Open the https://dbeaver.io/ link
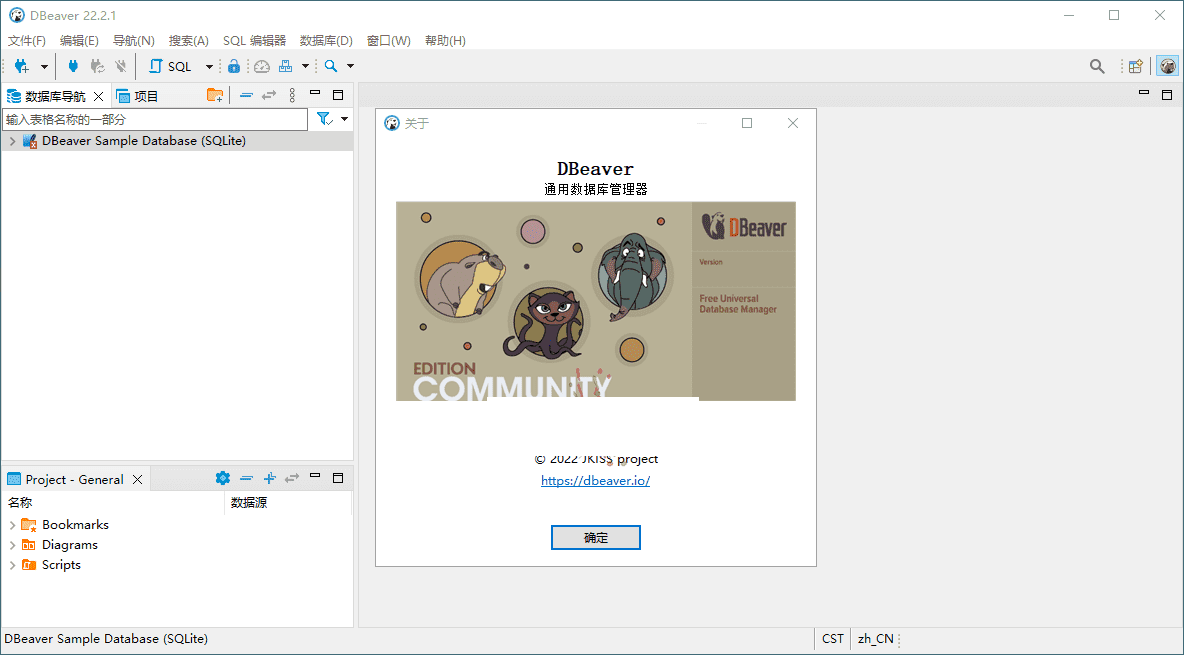 [596, 480]
